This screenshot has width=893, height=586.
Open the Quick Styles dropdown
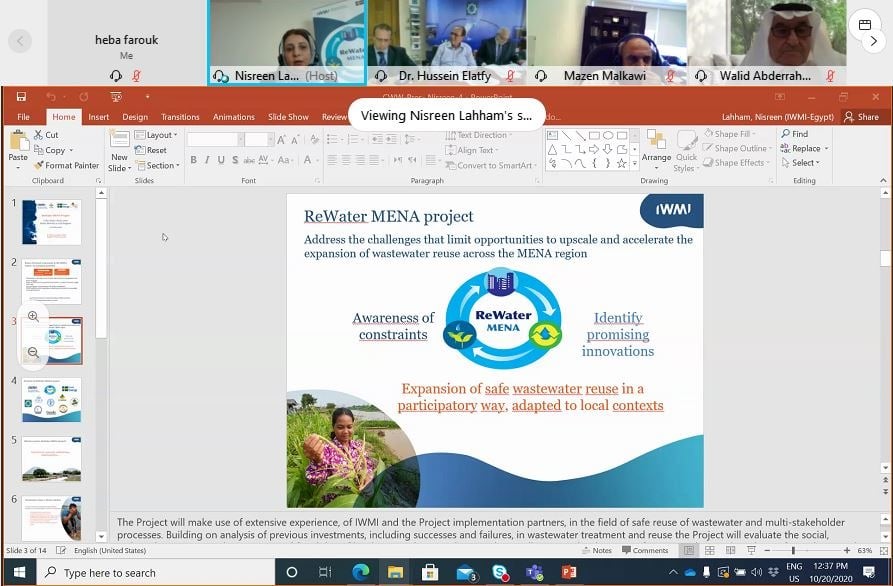686,151
